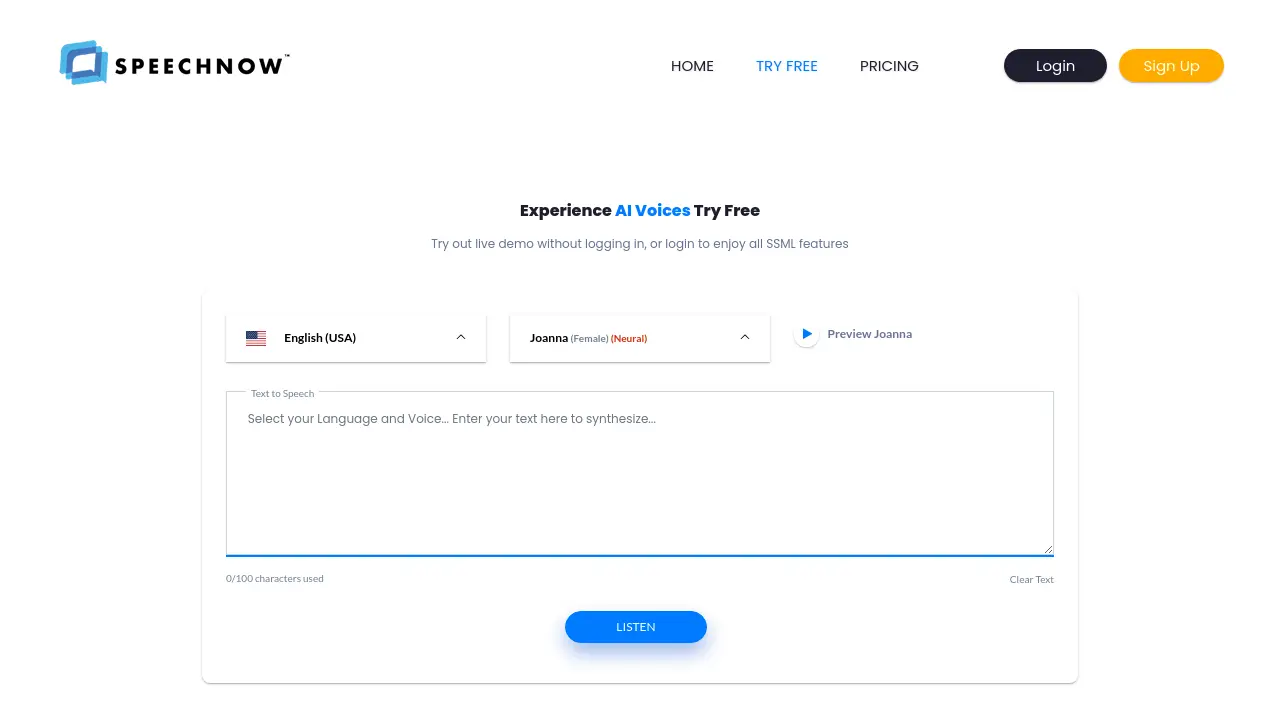This screenshot has width=1280, height=720.
Task: Open the PRICING page
Action: 889,66
